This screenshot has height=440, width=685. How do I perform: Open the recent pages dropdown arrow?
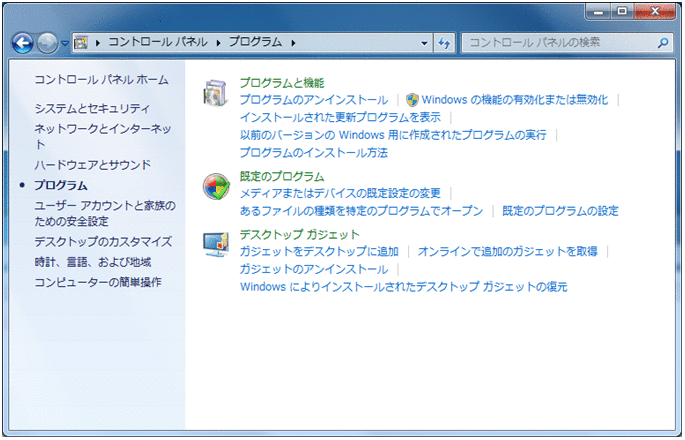coord(65,43)
